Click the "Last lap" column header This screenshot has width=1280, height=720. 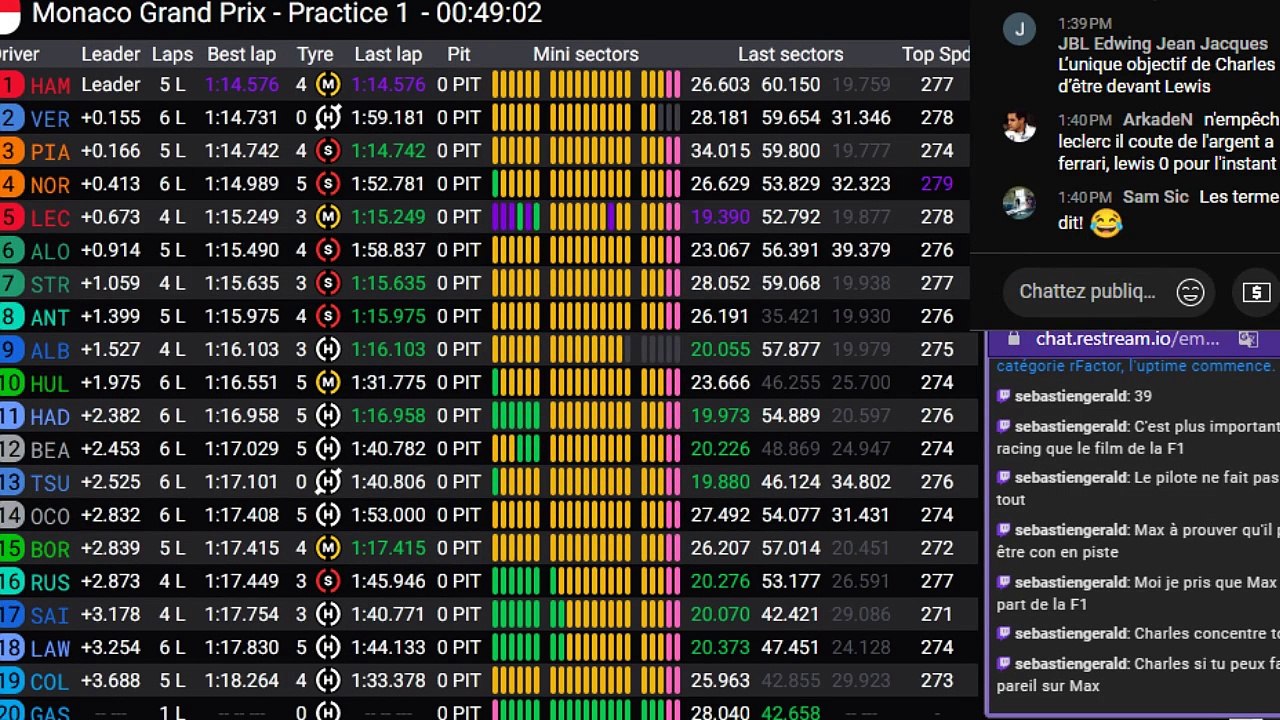tap(388, 54)
